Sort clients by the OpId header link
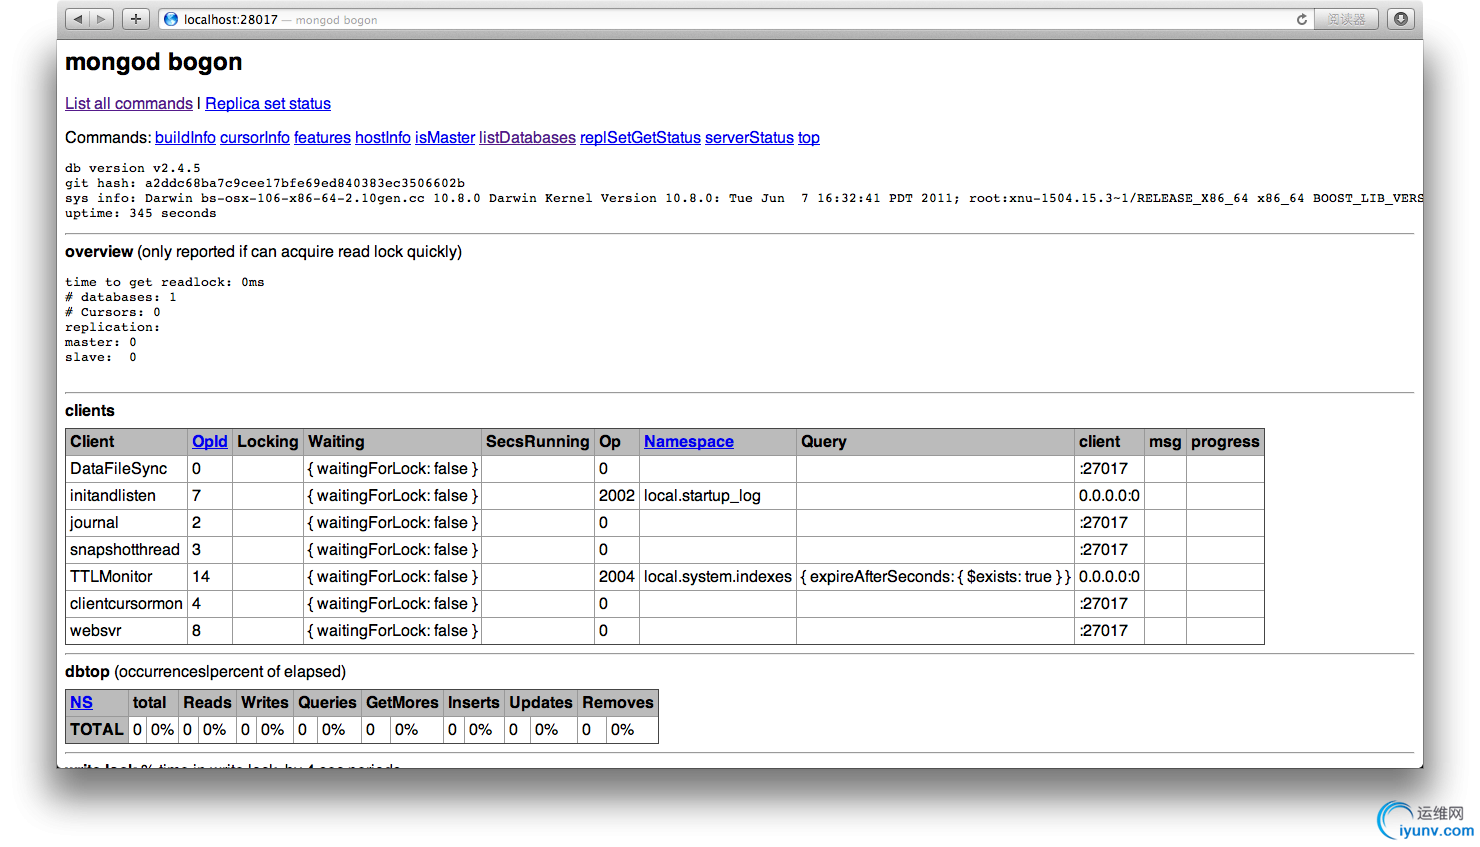Image resolution: width=1480 pixels, height=847 pixels. click(210, 441)
